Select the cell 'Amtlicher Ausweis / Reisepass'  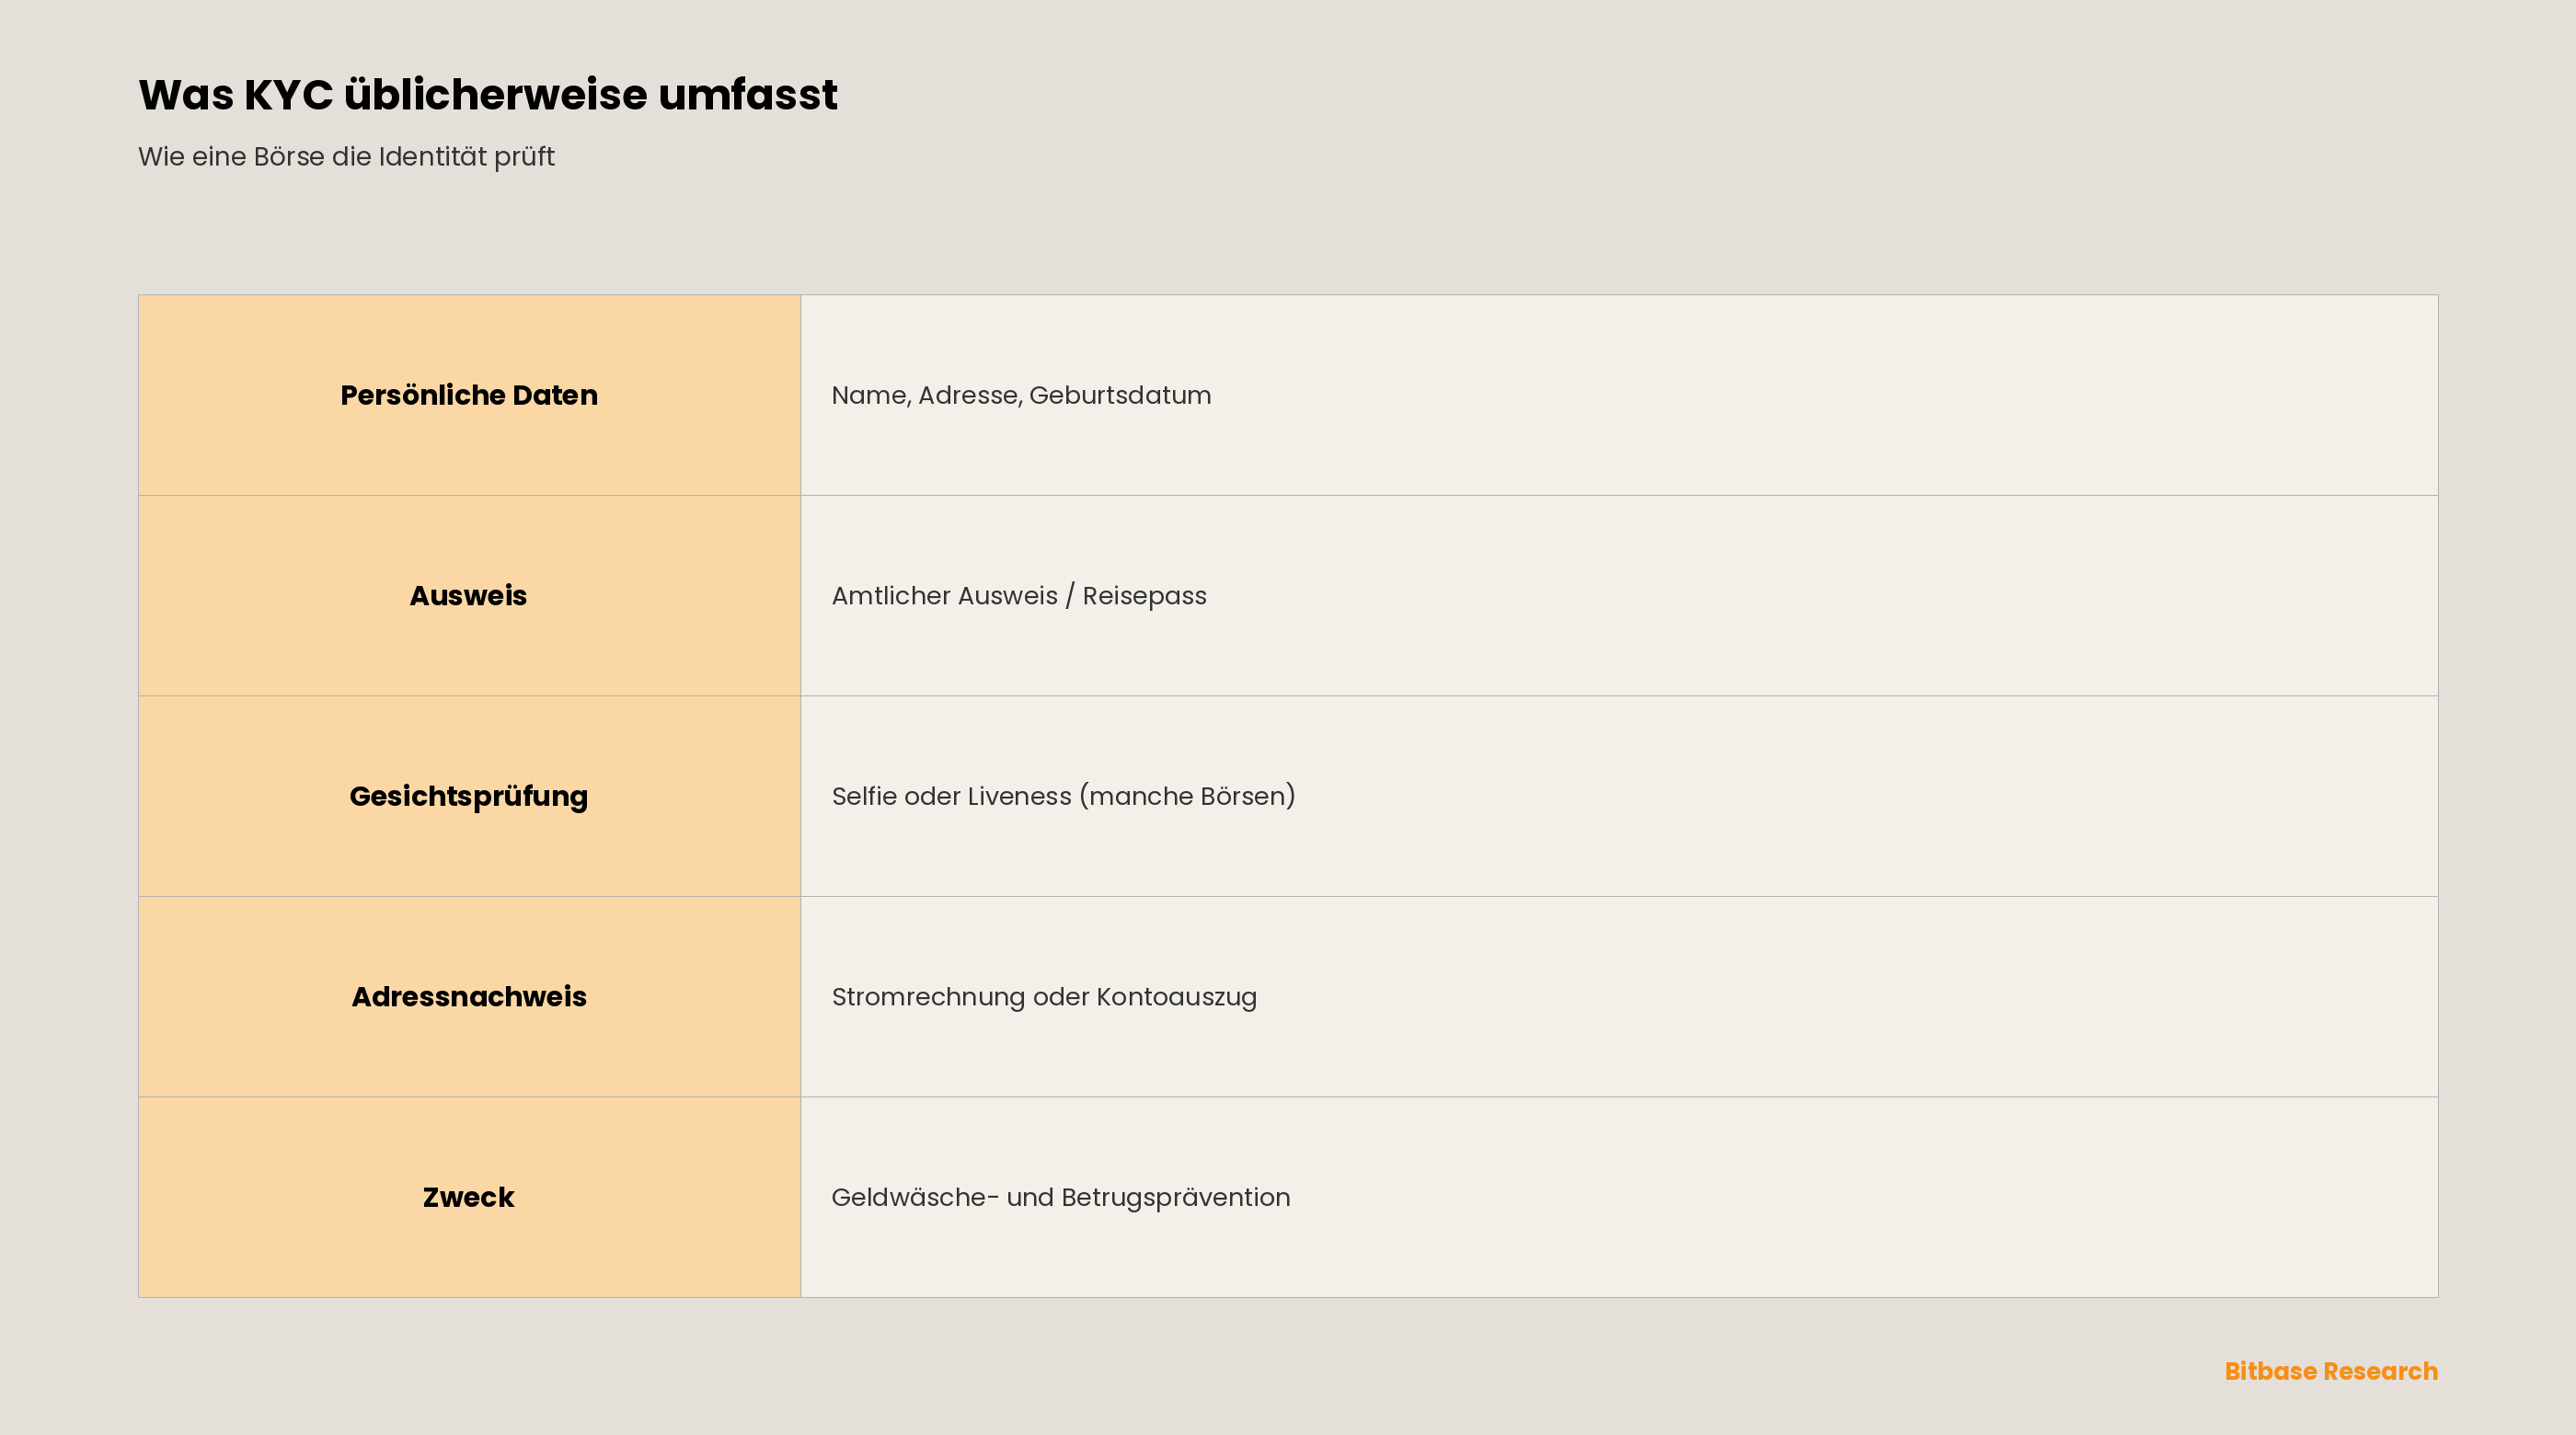(x=1619, y=596)
